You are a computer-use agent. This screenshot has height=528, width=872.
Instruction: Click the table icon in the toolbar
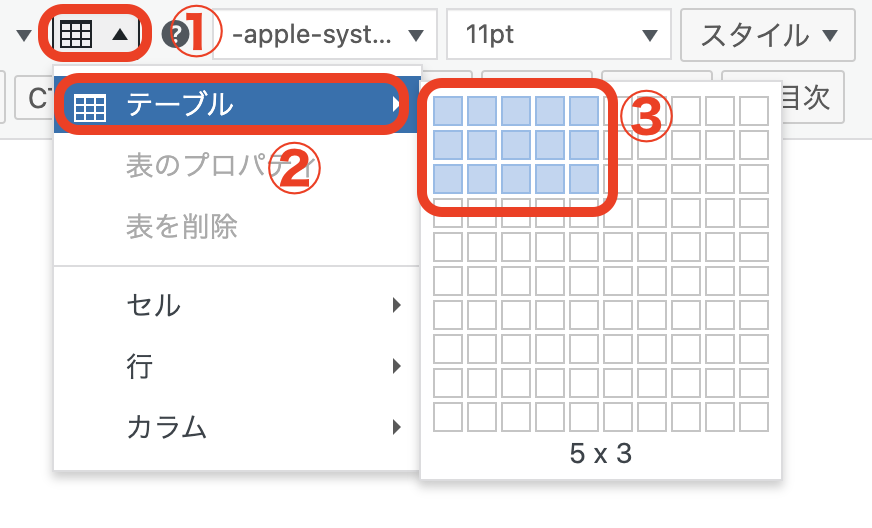76,34
